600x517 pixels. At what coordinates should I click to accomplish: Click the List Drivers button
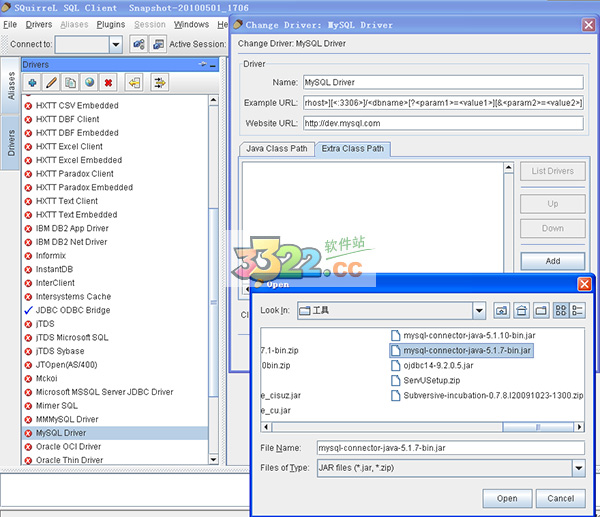pos(553,171)
